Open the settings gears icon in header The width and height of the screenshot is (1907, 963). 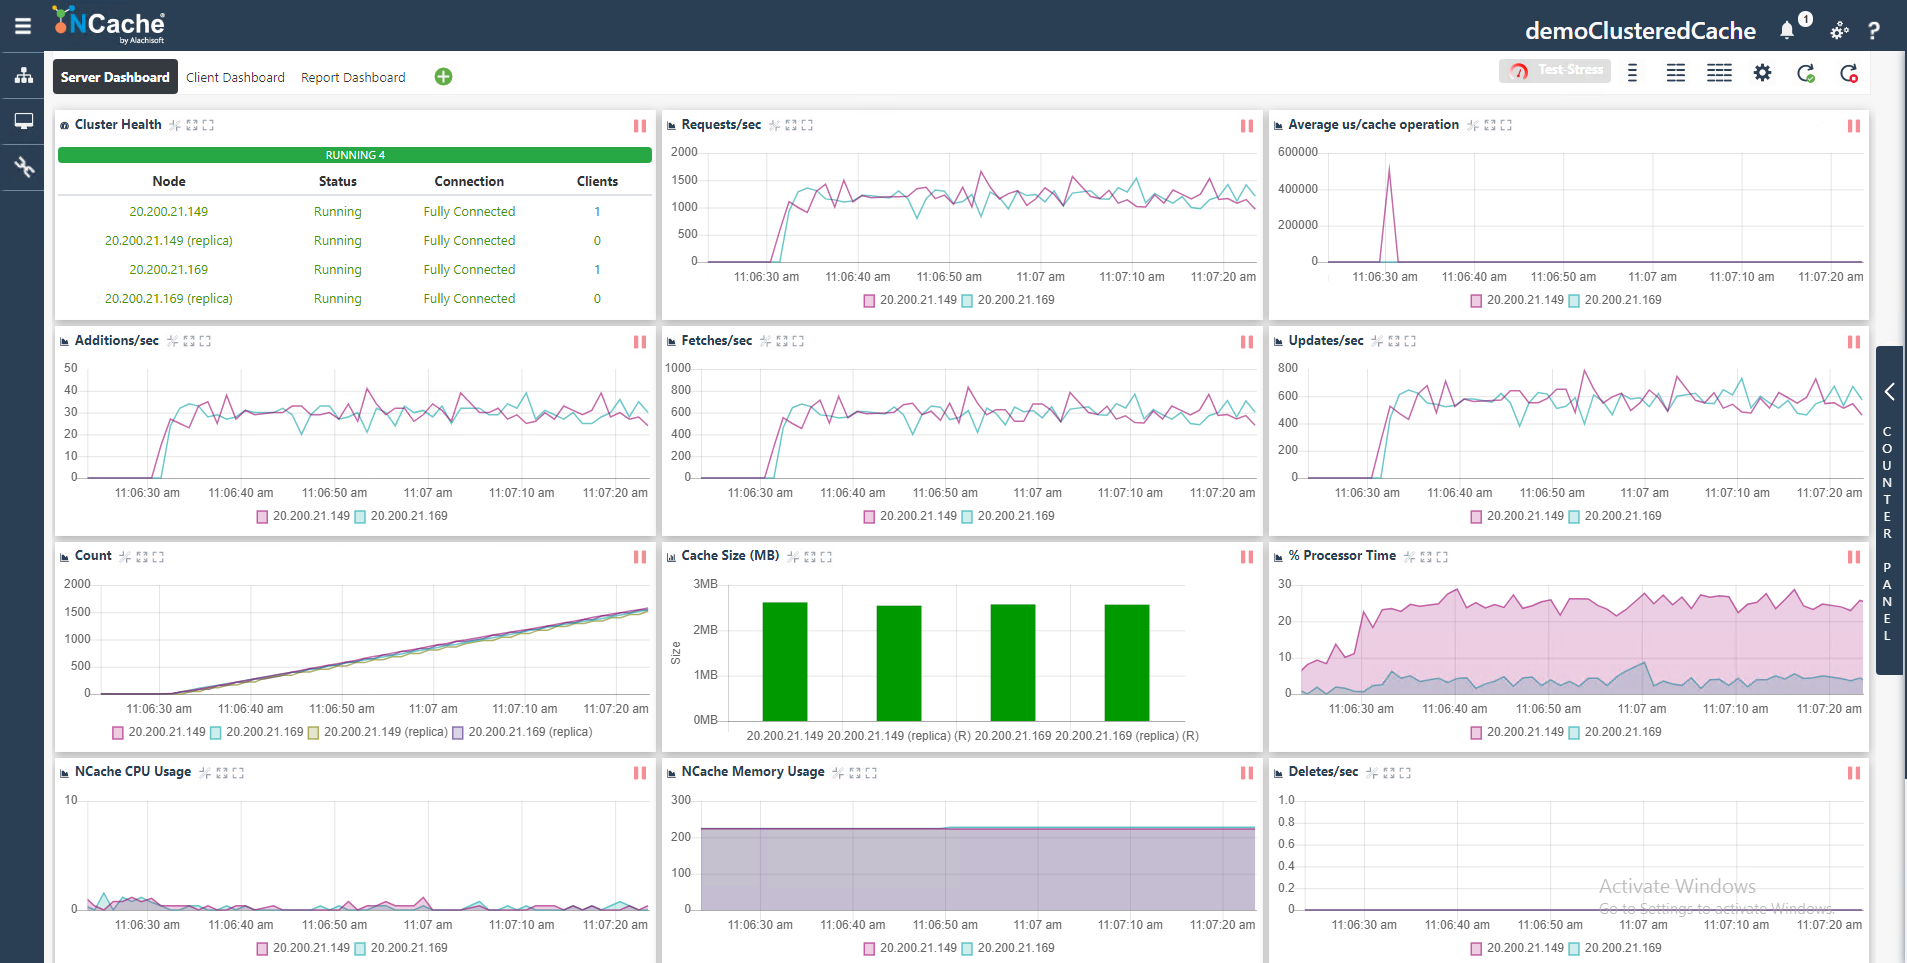point(1840,31)
